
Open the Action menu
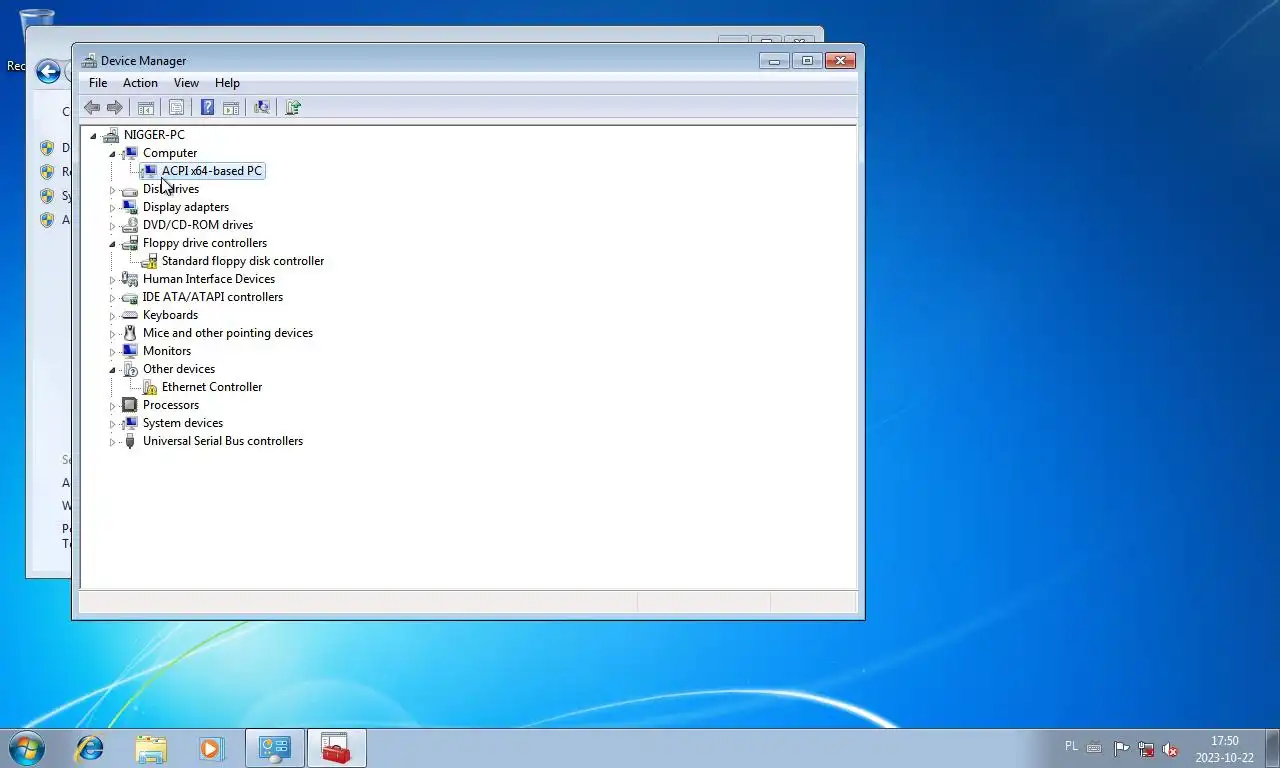(x=140, y=83)
